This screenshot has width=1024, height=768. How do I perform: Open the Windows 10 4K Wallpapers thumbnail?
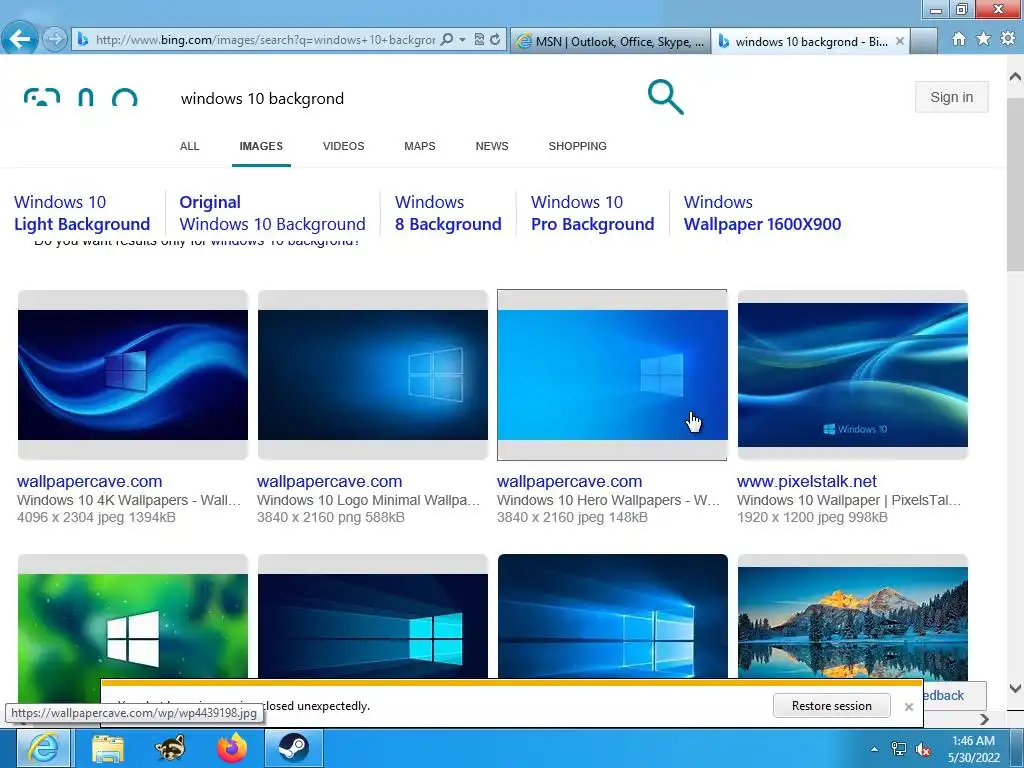coord(133,375)
